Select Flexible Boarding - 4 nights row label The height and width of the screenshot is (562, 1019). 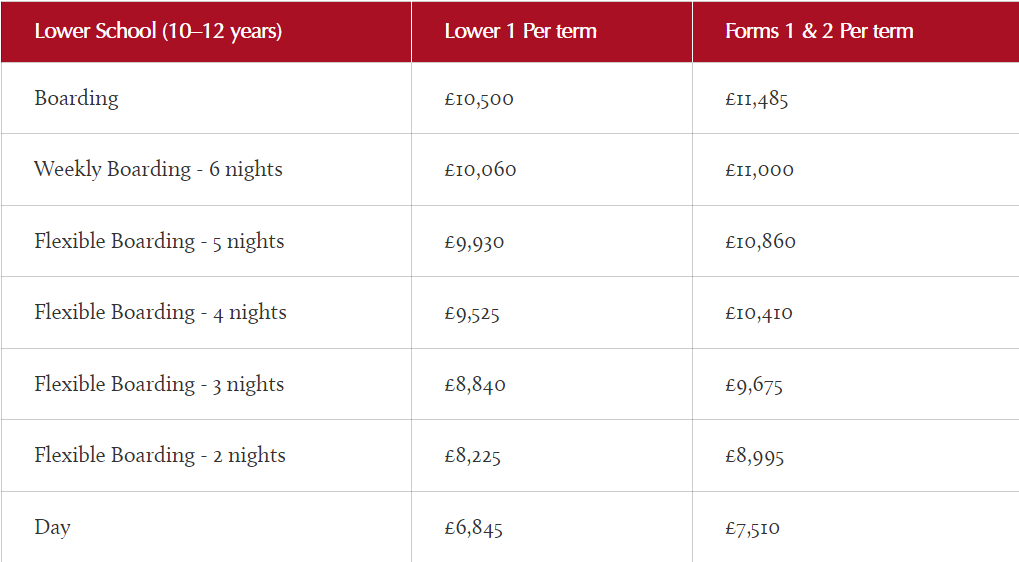(161, 313)
